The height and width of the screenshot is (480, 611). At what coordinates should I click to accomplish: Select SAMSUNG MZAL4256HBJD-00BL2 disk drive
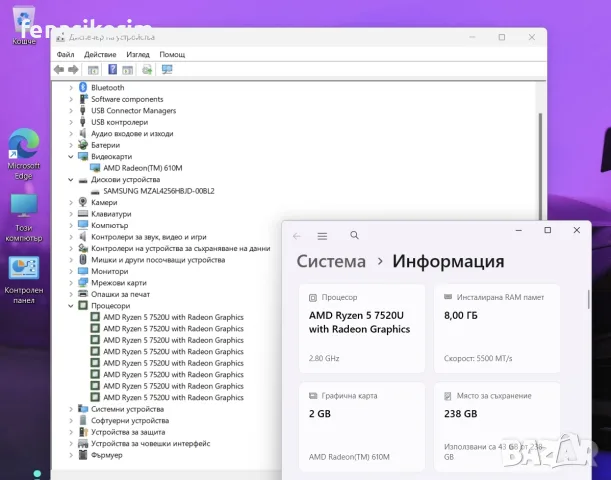click(159, 191)
